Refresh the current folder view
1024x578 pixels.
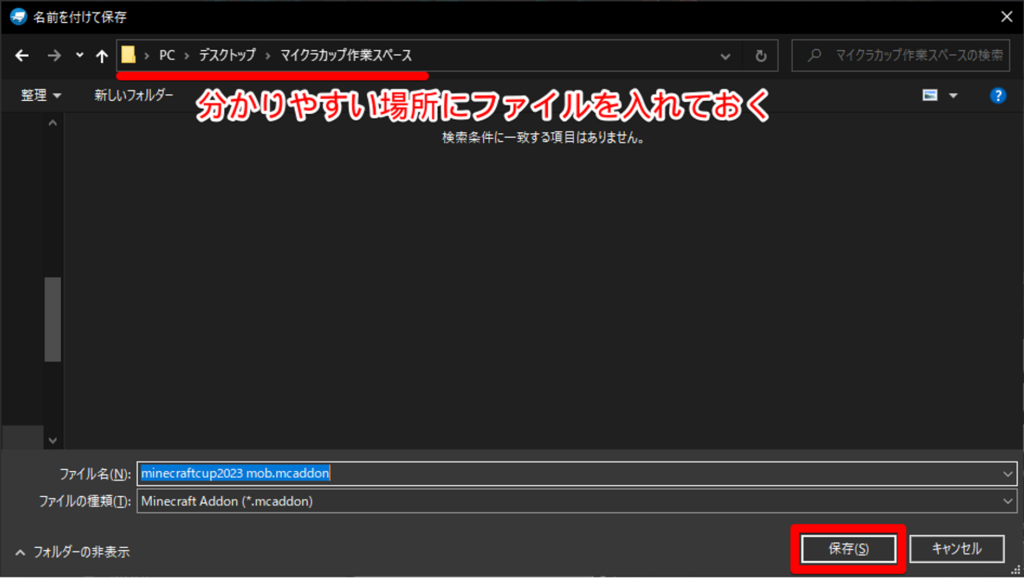tap(761, 56)
